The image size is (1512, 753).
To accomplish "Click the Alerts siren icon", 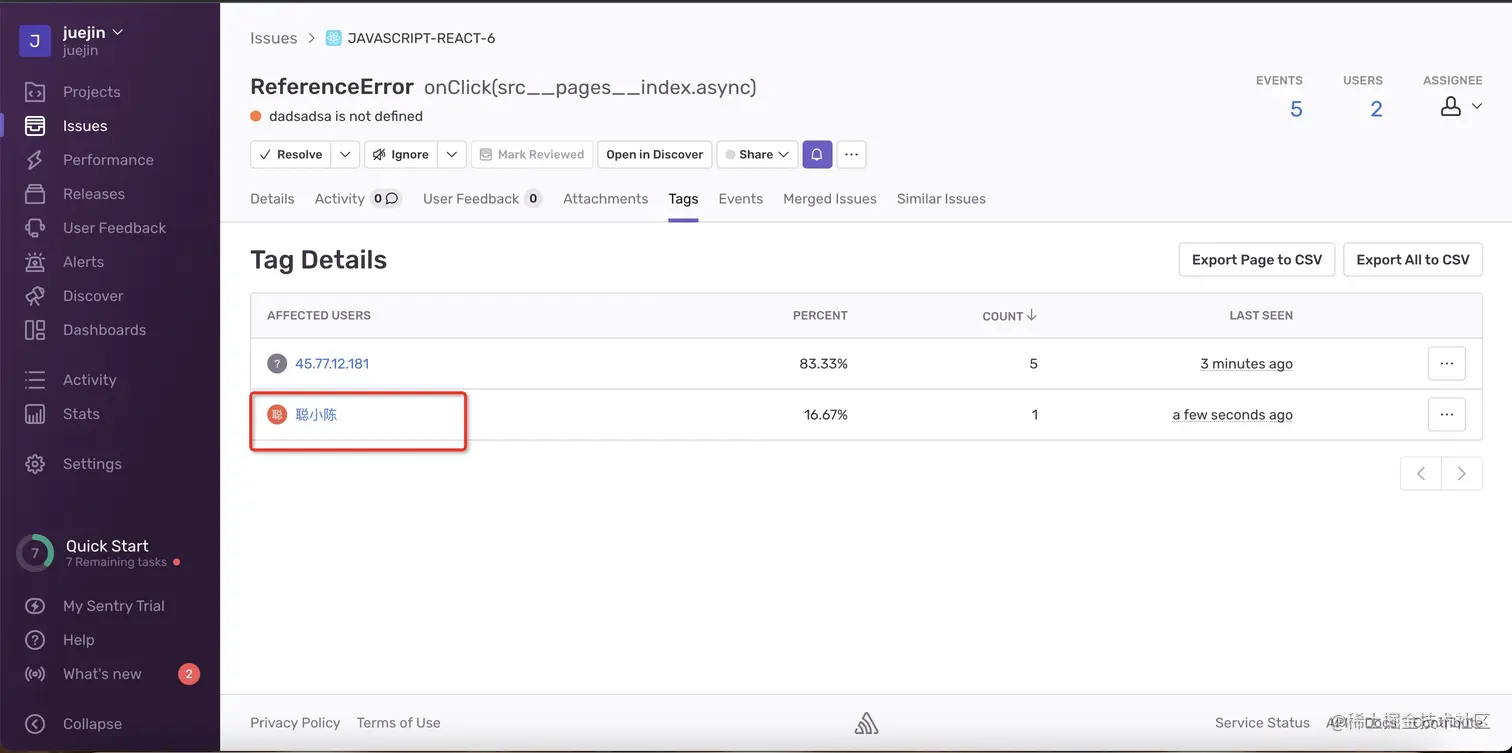I will coord(35,262).
